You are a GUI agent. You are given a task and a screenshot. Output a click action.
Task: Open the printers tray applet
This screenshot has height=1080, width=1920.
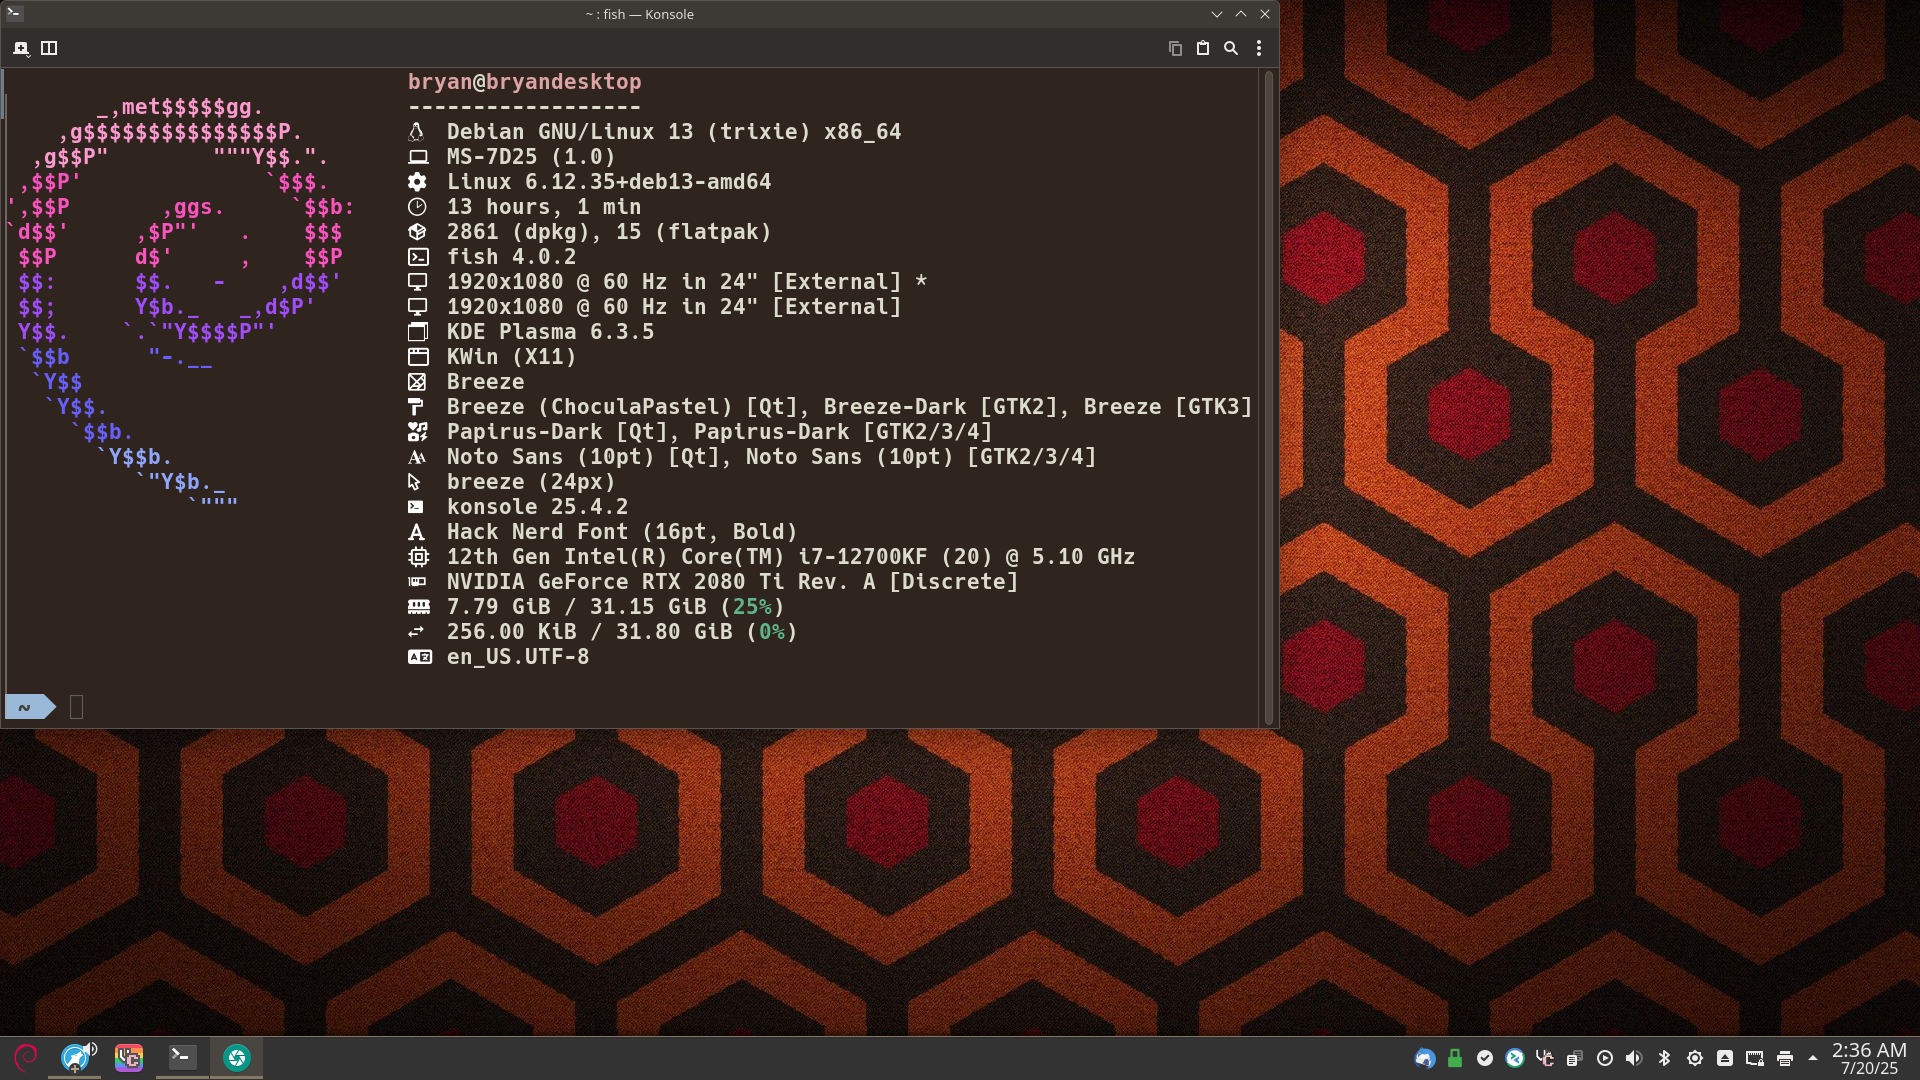1785,1058
